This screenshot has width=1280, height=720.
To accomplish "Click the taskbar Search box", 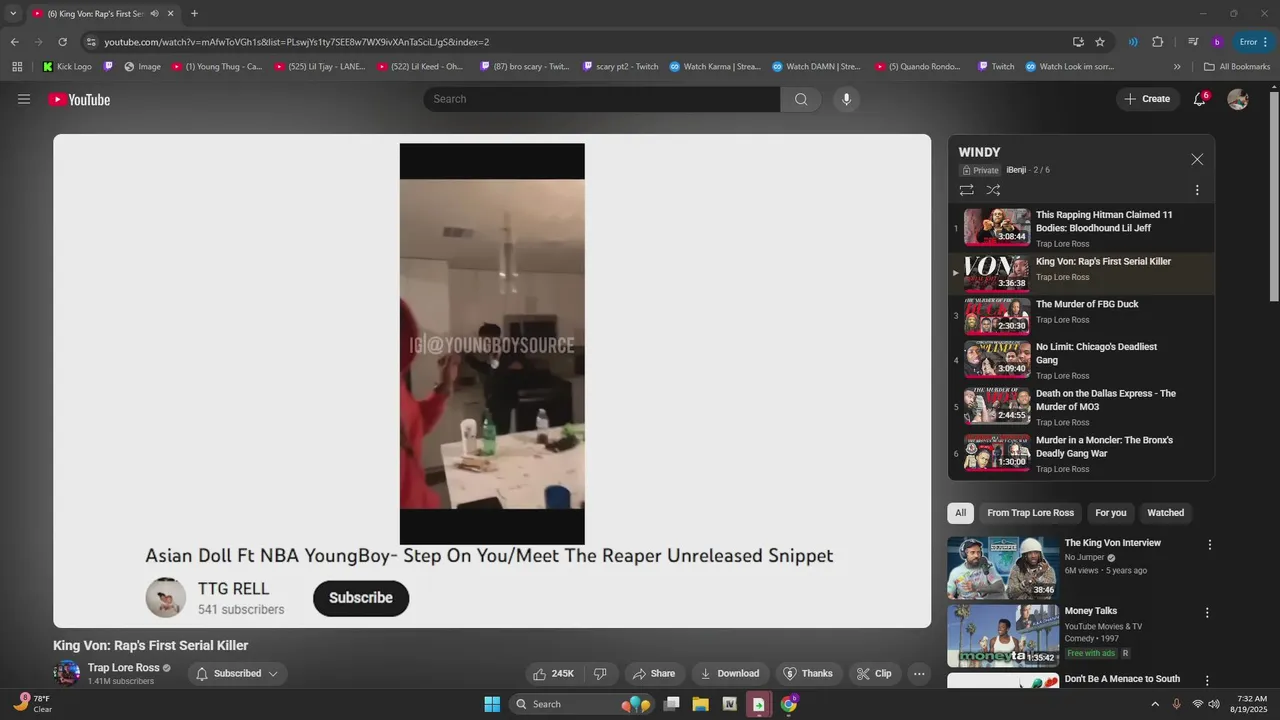I will click(x=582, y=704).
